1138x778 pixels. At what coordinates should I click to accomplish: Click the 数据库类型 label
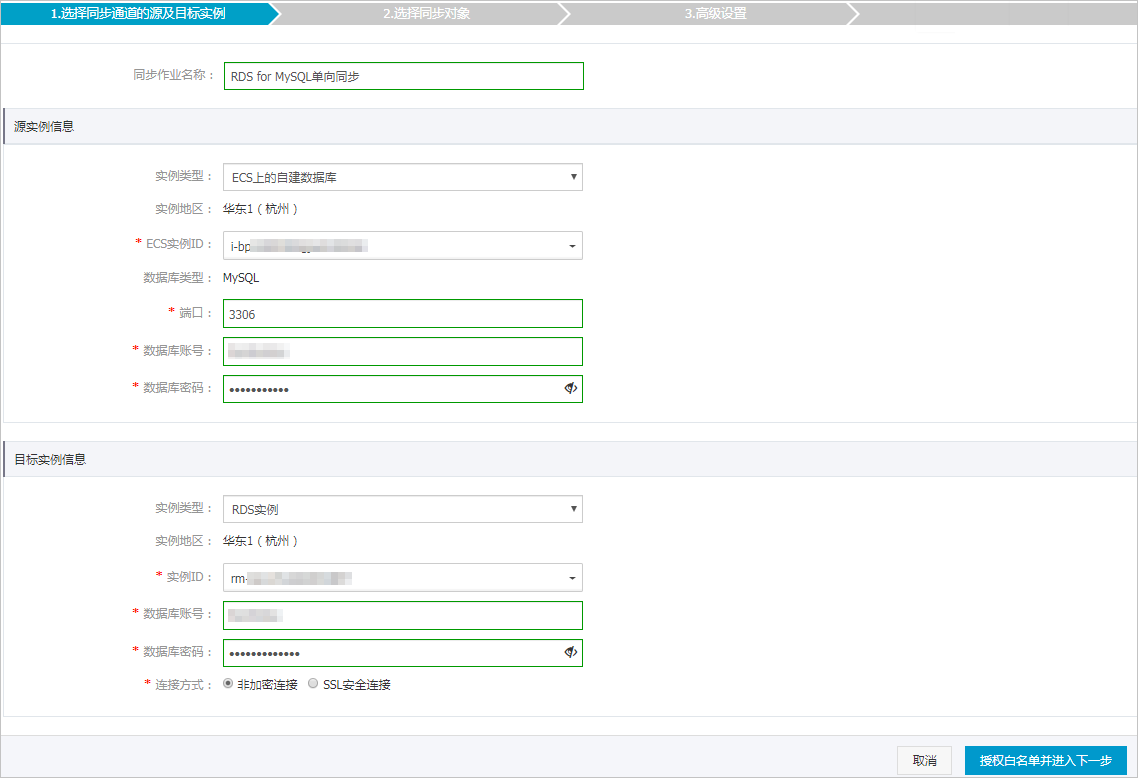(x=177, y=278)
